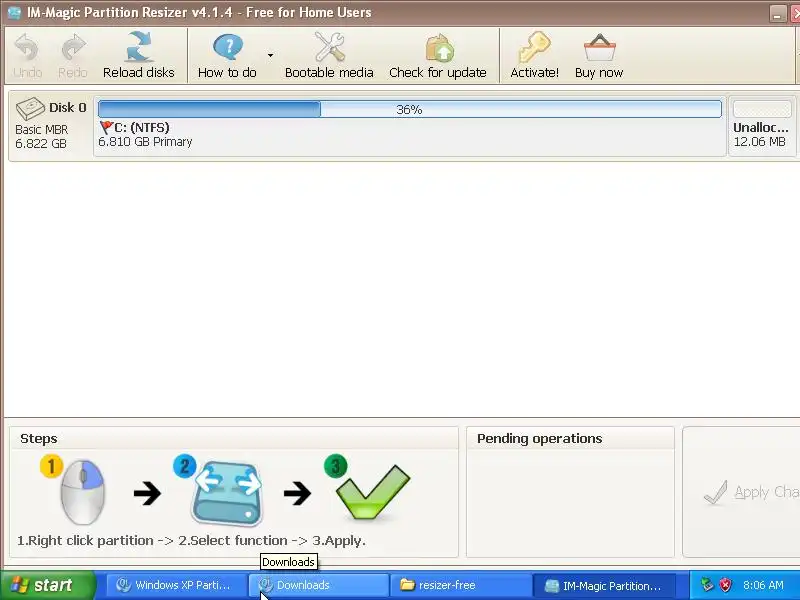Minimize the IM-Magic Partition Resizer window
Image resolution: width=800 pixels, height=600 pixels.
pos(778,13)
